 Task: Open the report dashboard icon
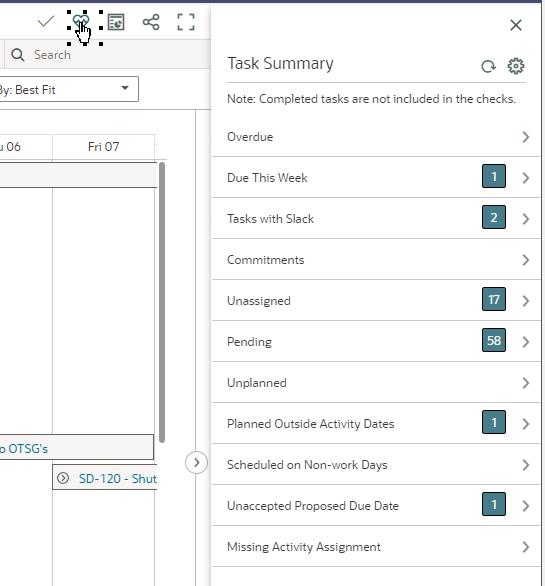(116, 22)
